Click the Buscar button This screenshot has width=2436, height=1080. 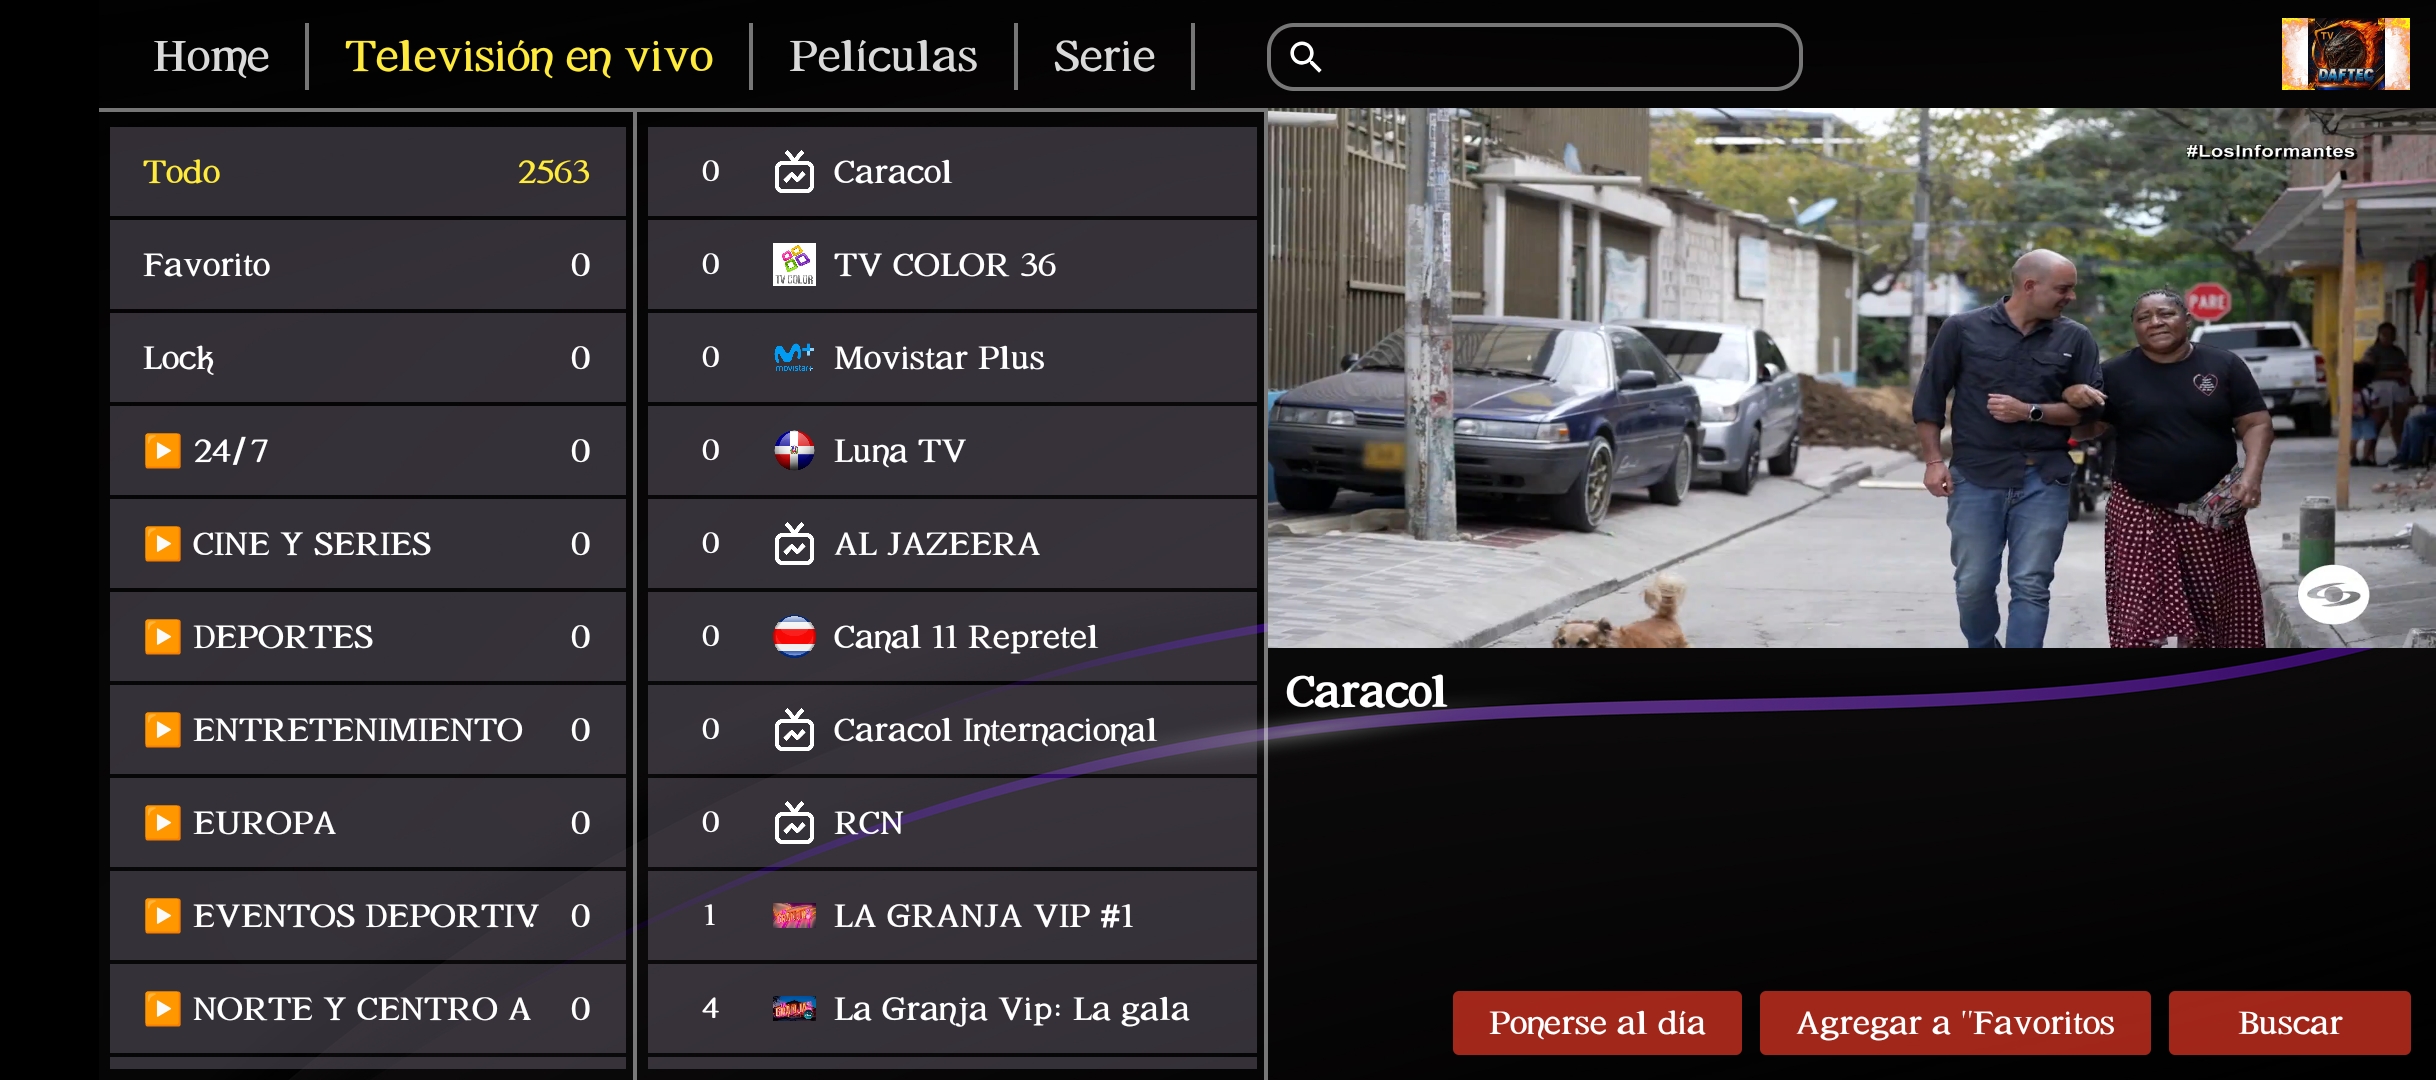(x=2290, y=1023)
